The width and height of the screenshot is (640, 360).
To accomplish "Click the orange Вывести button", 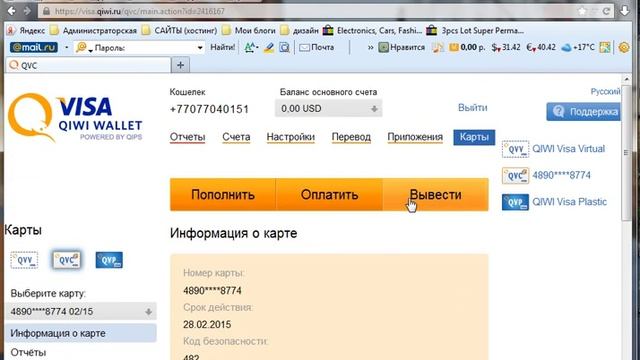I will (436, 195).
